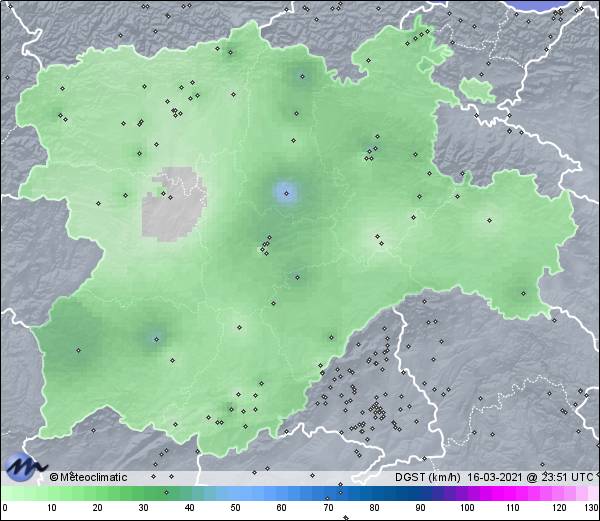Viewport: 600px width, 521px height.
Task: Click legend value 100
Action: pyautogui.click(x=467, y=508)
